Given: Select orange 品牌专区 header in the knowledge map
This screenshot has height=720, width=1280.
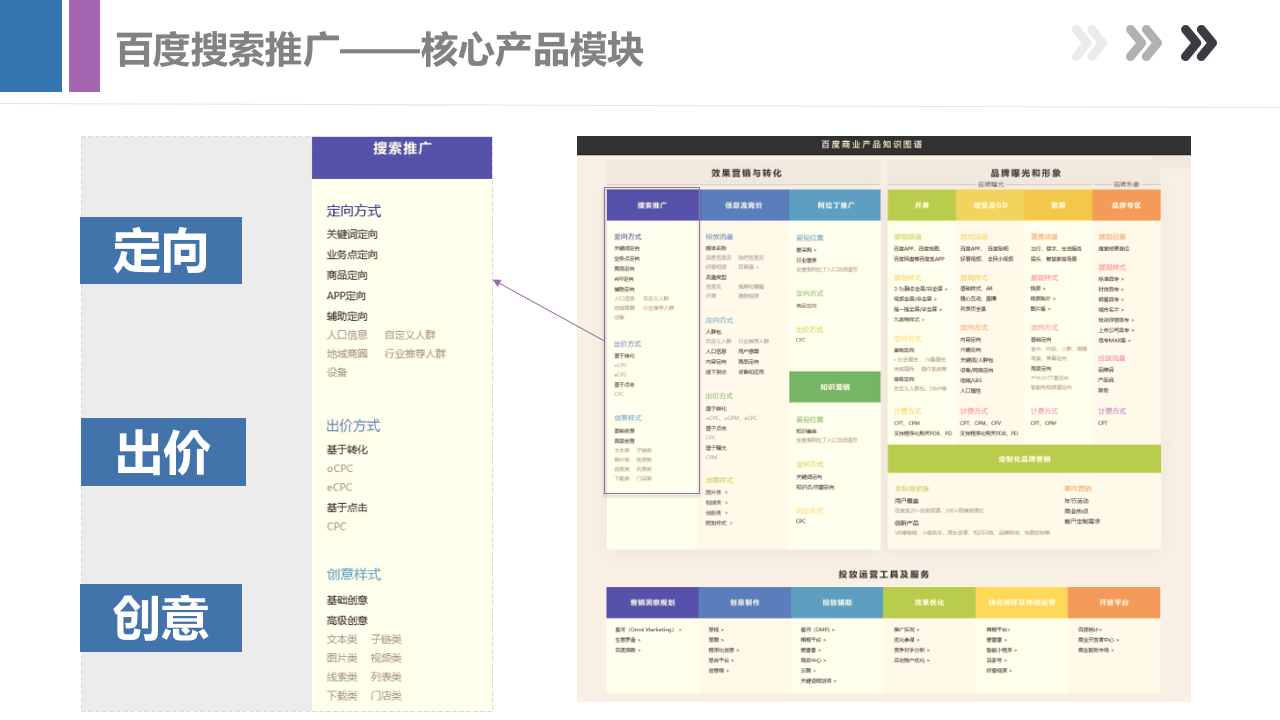Looking at the screenshot, I should click(1126, 205).
